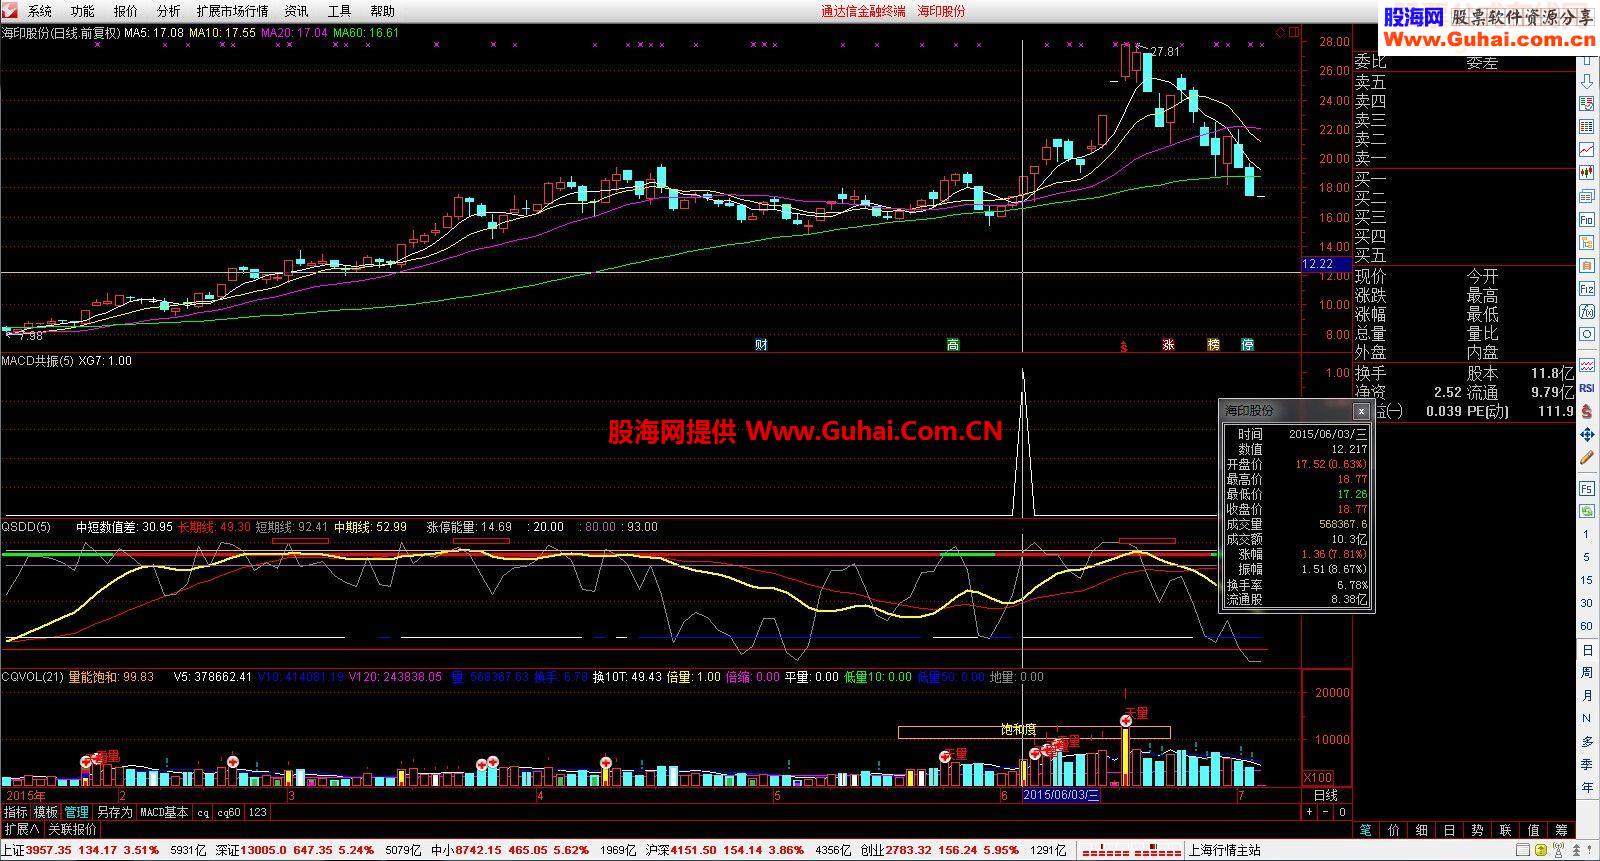Switch to 15-minute period

pos(1587,580)
